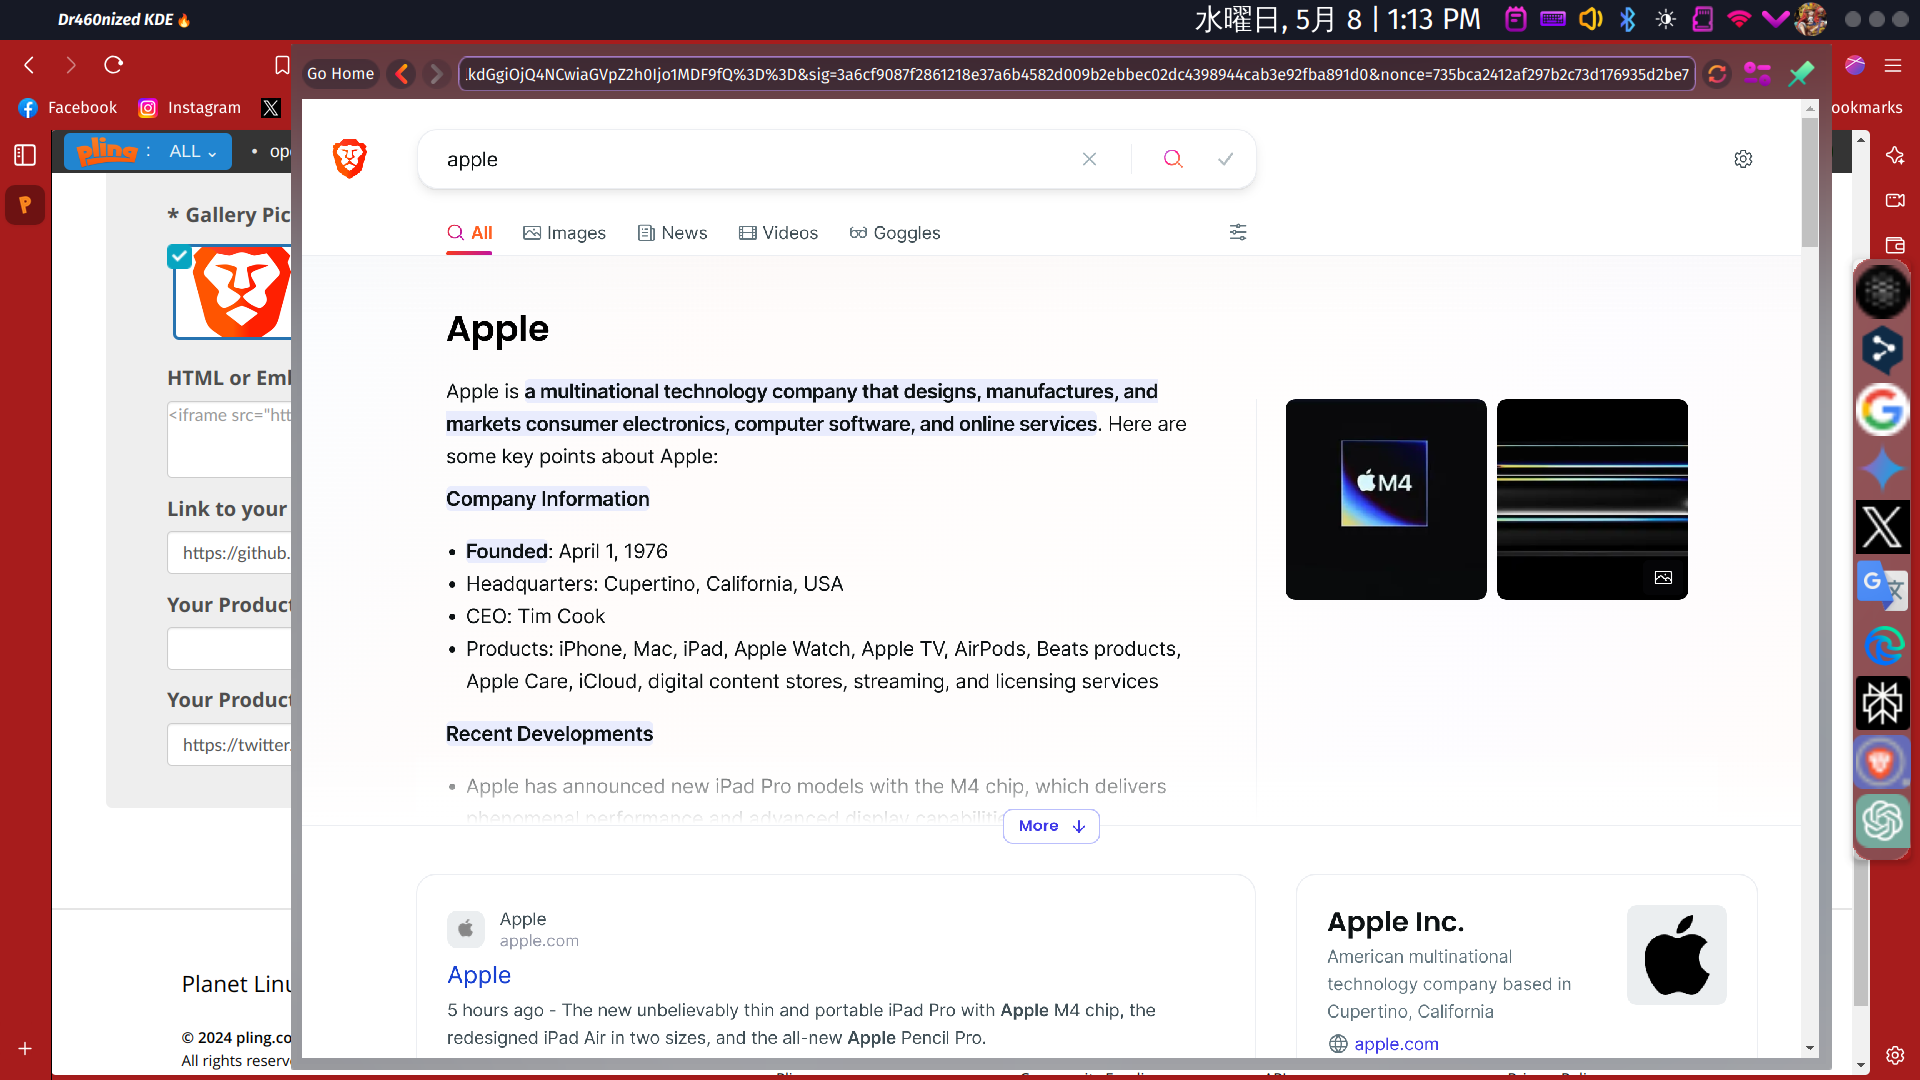Open the colorful streaks image thumbnail

tap(1592, 499)
